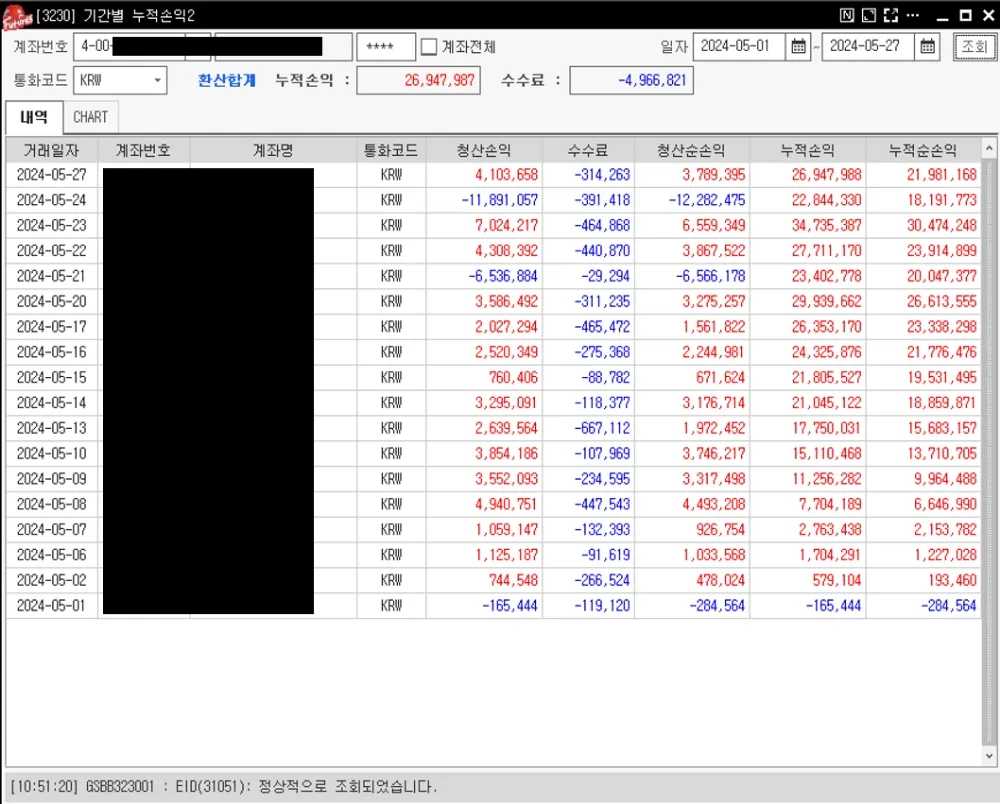This screenshot has height=804, width=1000.
Task: Click the detach window icon
Action: 869,15
